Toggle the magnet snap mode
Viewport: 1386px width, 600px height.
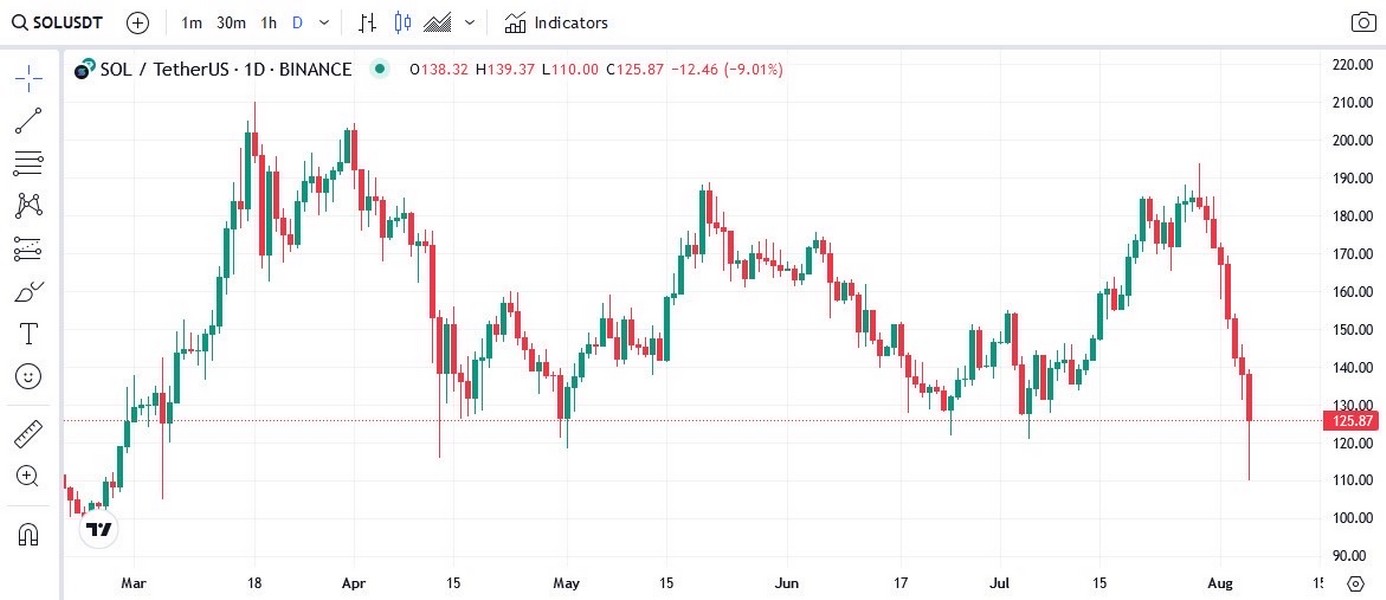pyautogui.click(x=28, y=534)
